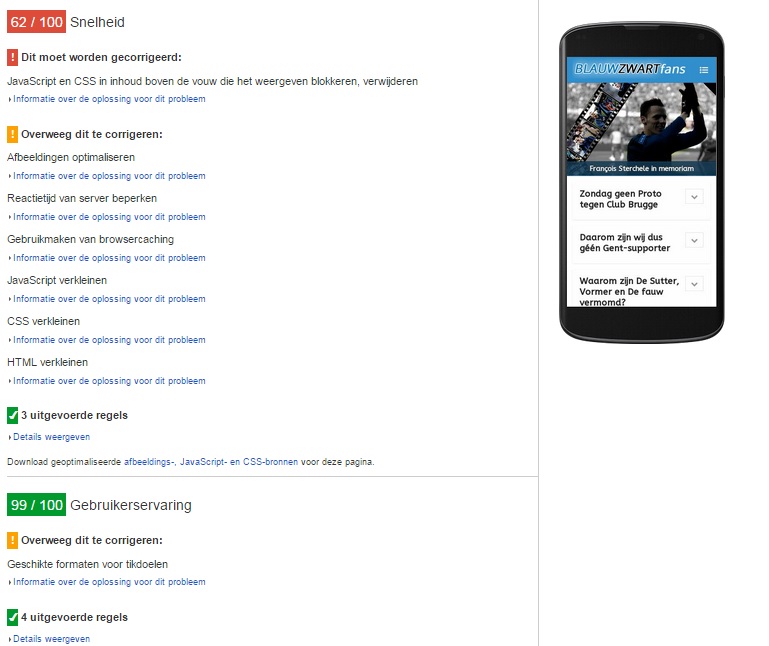Expand solution info under 'Geschikte formaten voor tikdoelen'
769x646 pixels.
(x=109, y=582)
